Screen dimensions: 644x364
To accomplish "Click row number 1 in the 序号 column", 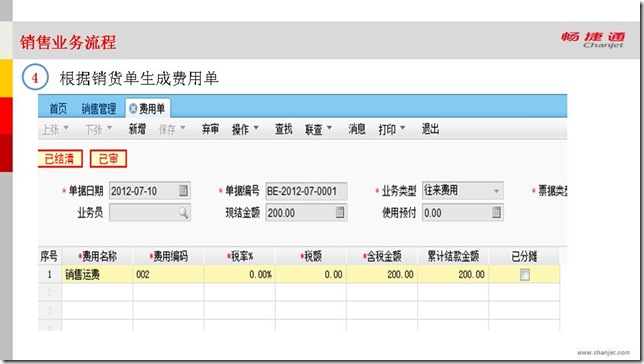I will click(50, 274).
